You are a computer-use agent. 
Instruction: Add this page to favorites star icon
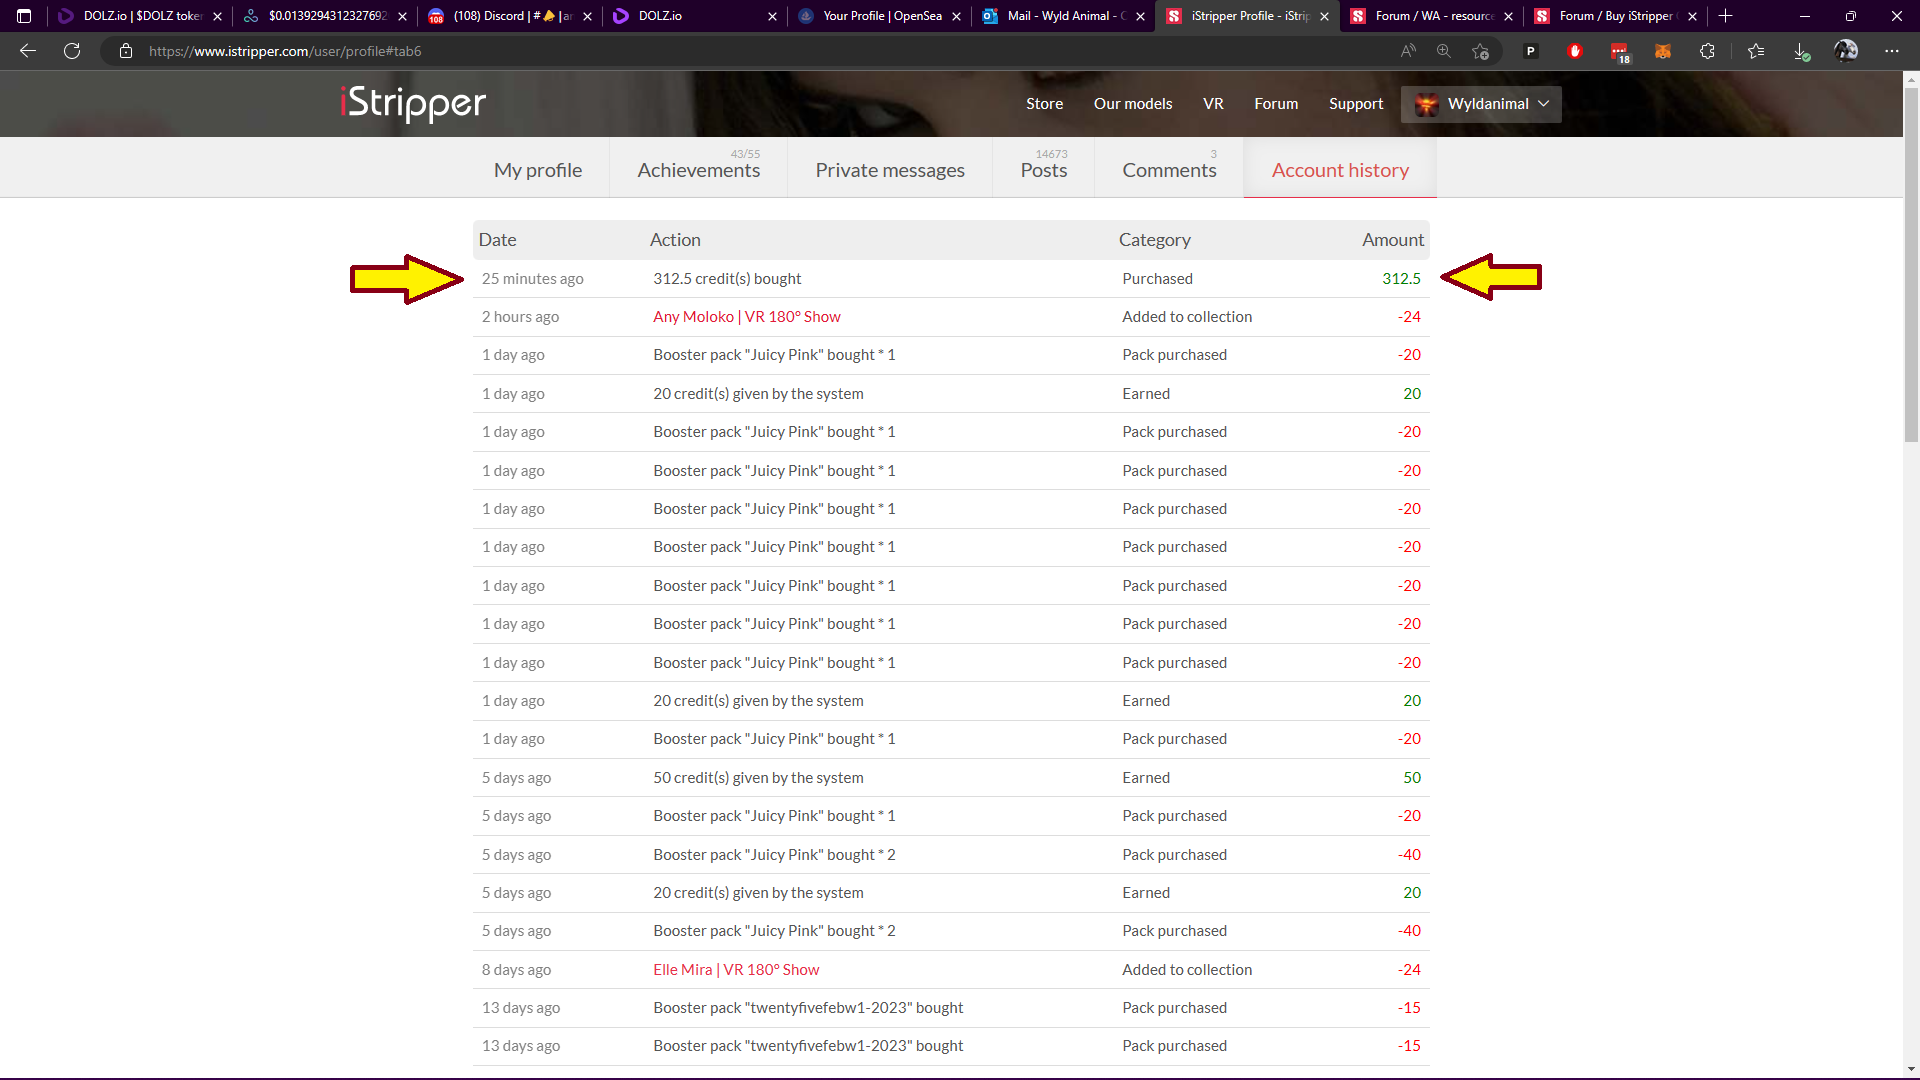(x=1481, y=51)
